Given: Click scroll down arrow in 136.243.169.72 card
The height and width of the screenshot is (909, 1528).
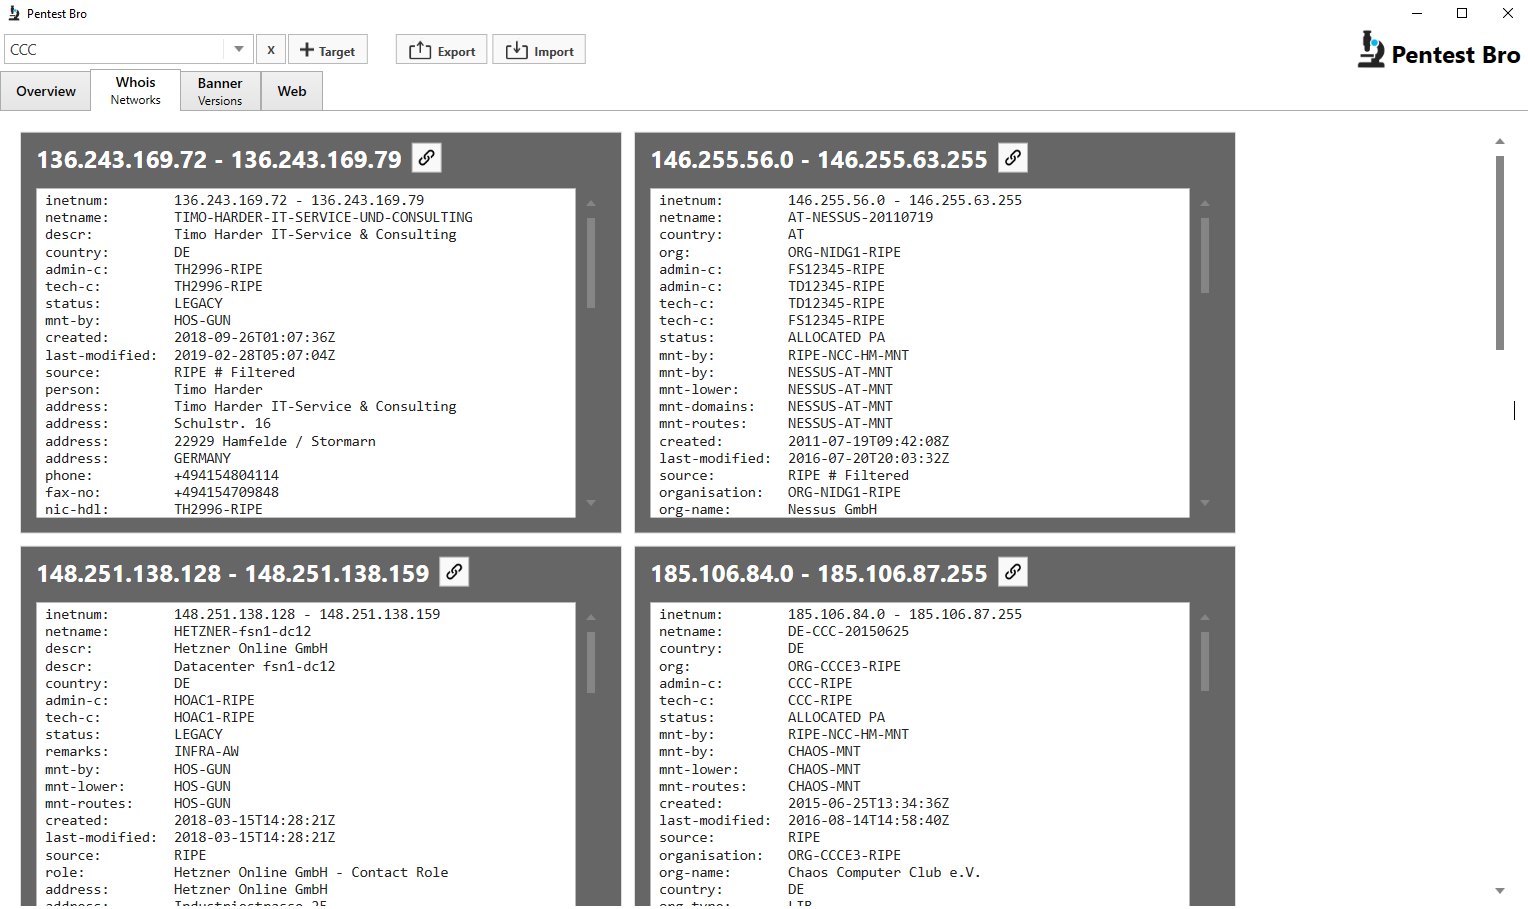Looking at the screenshot, I should 591,503.
